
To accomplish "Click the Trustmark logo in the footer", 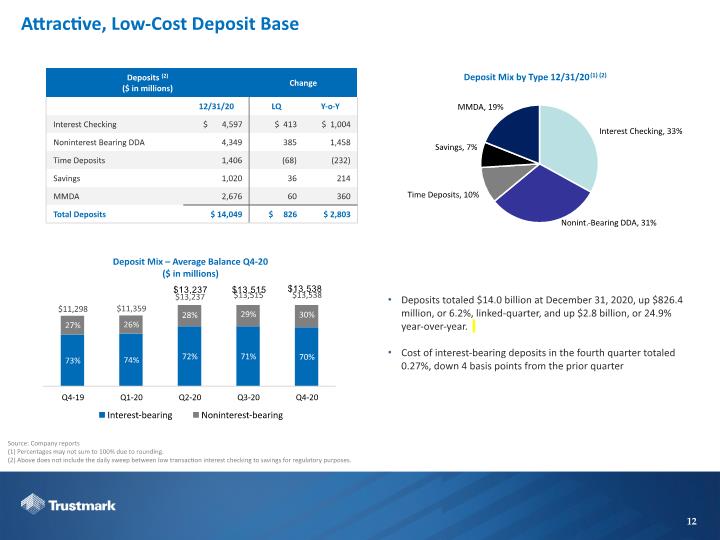I will click(x=68, y=505).
